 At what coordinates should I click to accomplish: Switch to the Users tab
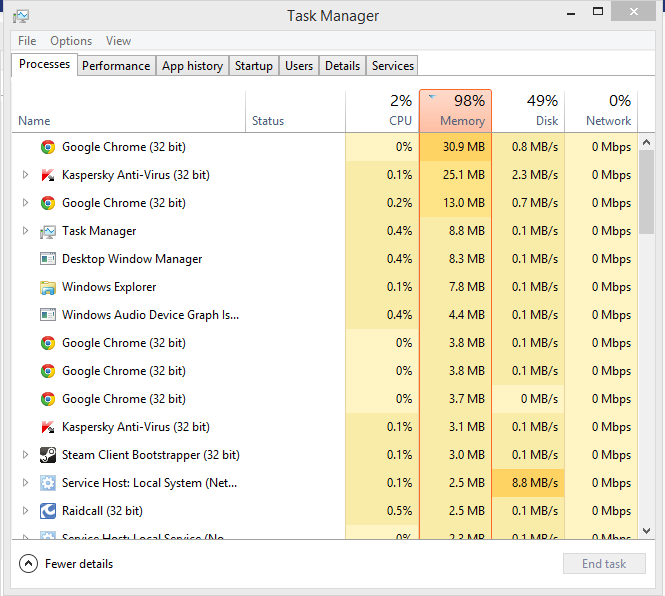299,66
